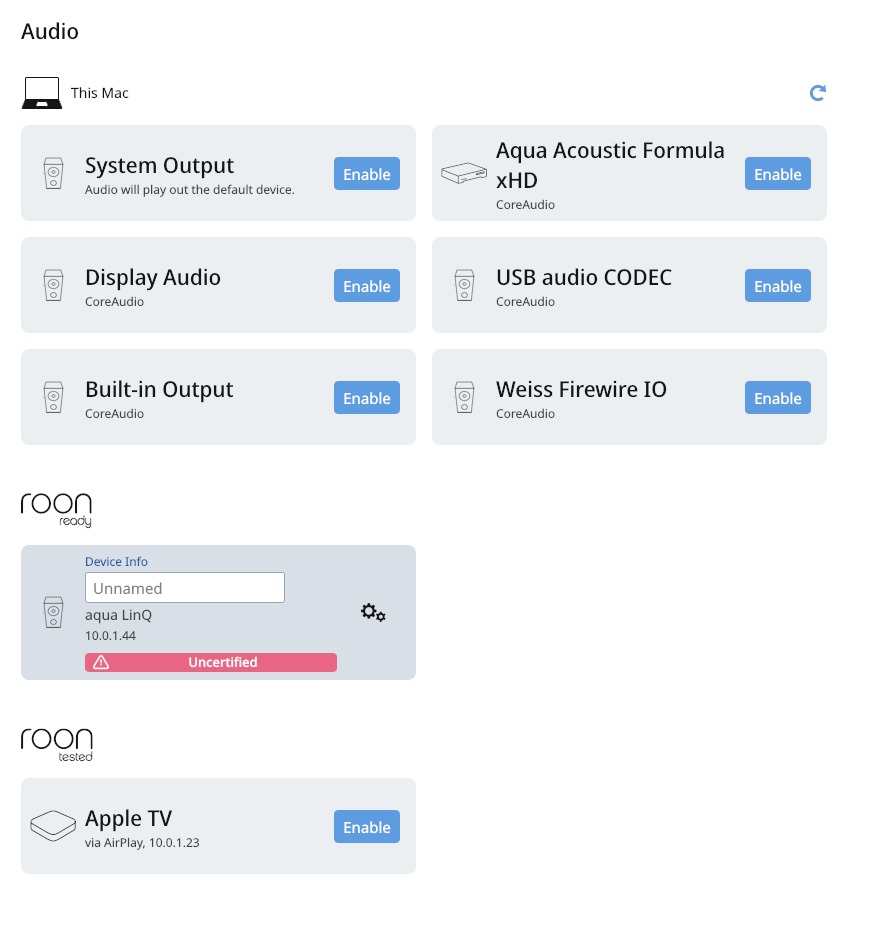The image size is (881, 928).
Task: Enable Display Audio output
Action: click(366, 285)
